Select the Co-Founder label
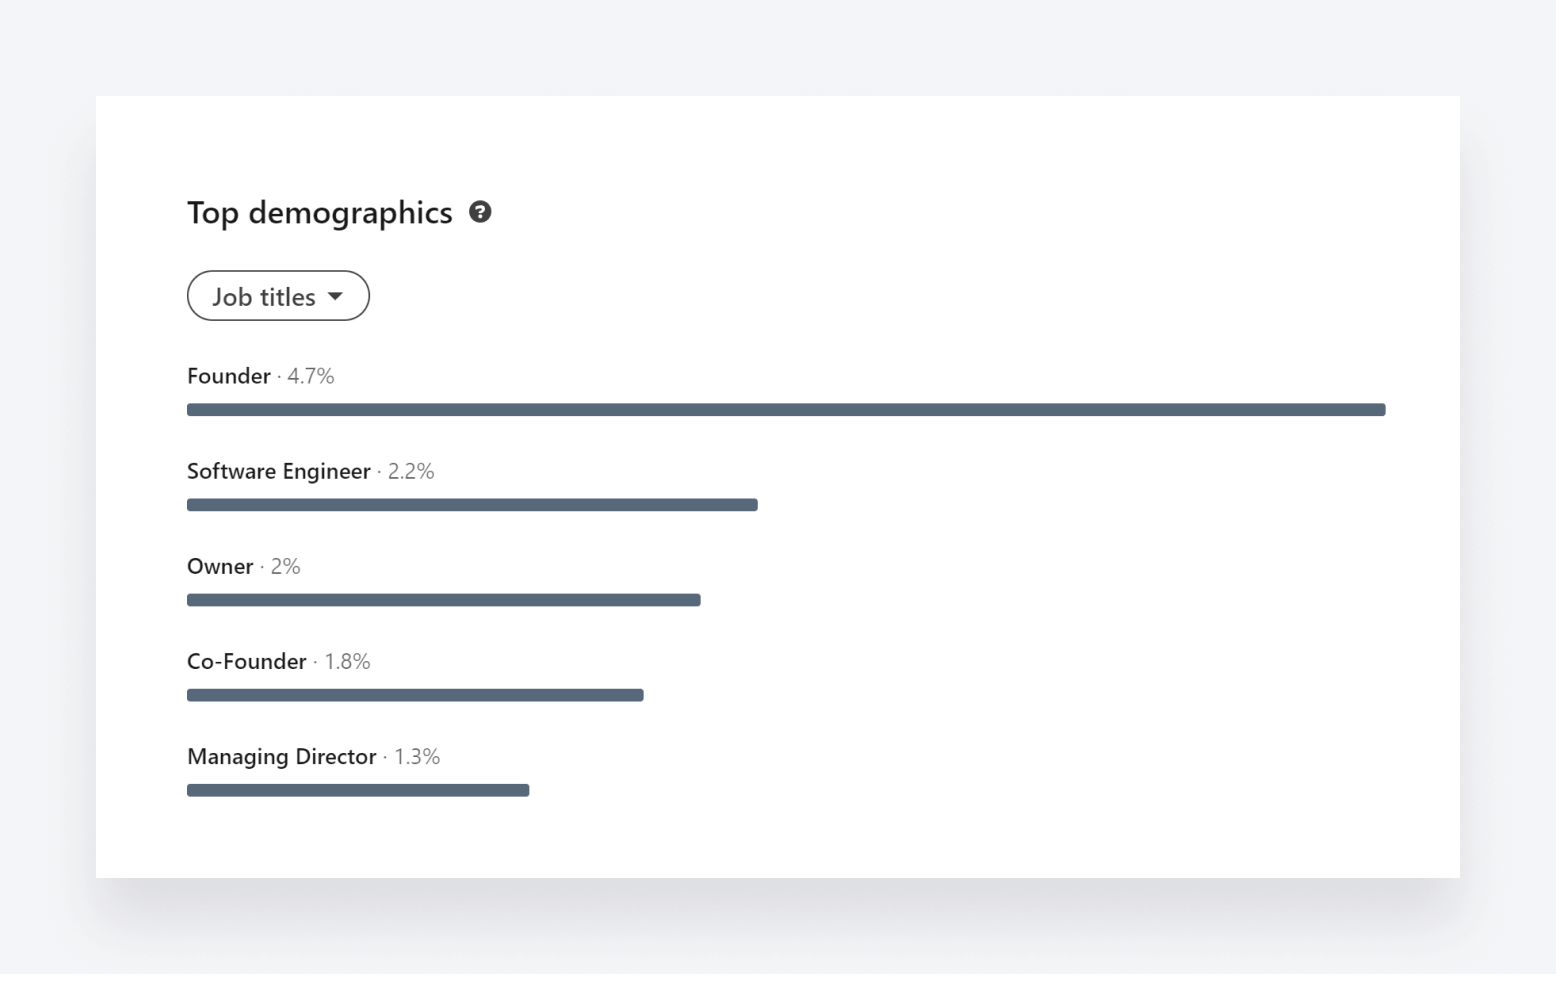 tap(246, 661)
